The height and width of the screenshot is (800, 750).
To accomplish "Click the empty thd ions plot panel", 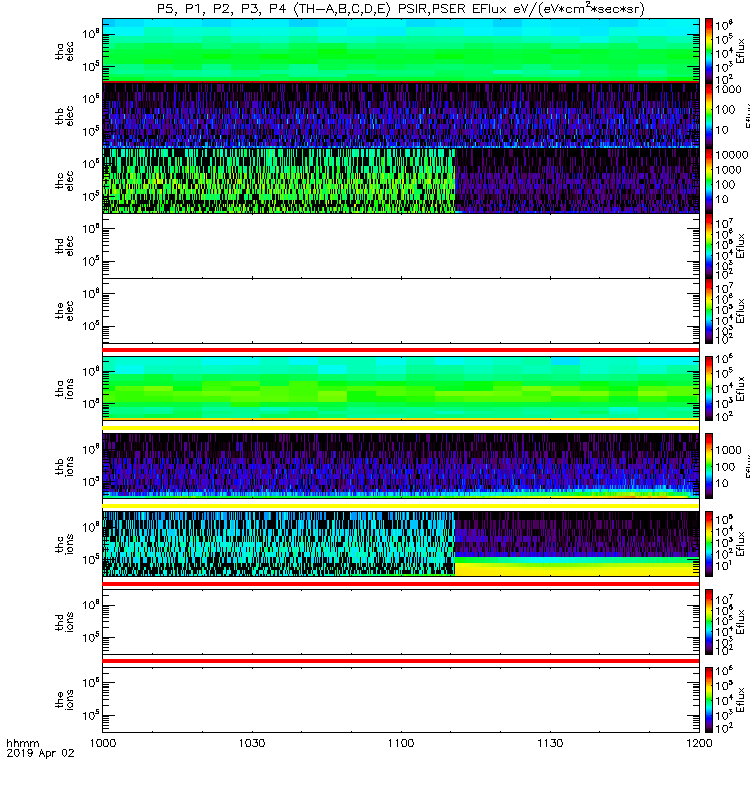I will pyautogui.click(x=401, y=622).
